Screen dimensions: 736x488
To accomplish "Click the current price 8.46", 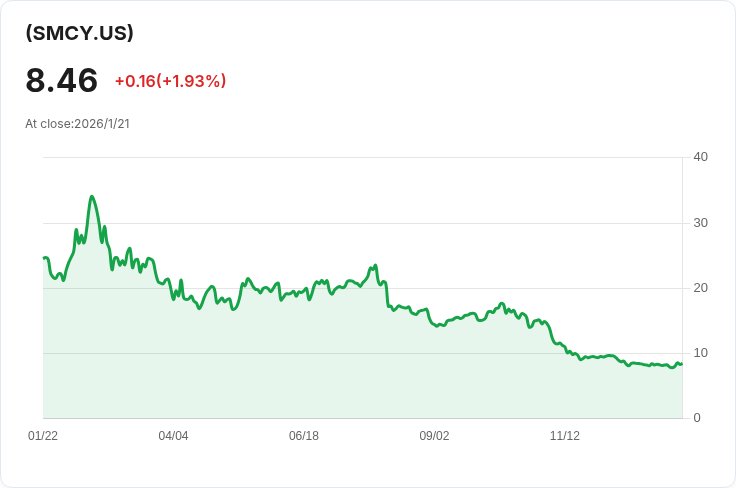I will click(x=62, y=80).
